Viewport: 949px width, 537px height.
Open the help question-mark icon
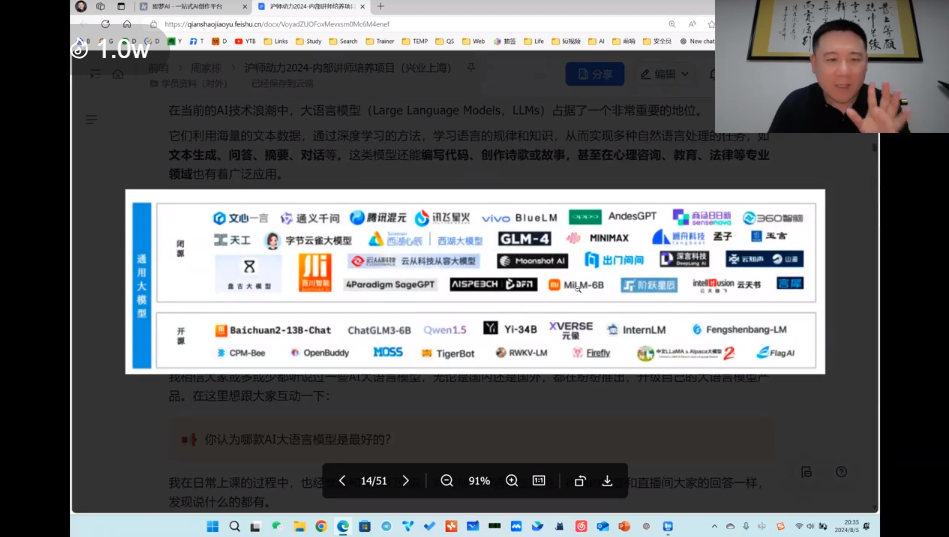[841, 472]
